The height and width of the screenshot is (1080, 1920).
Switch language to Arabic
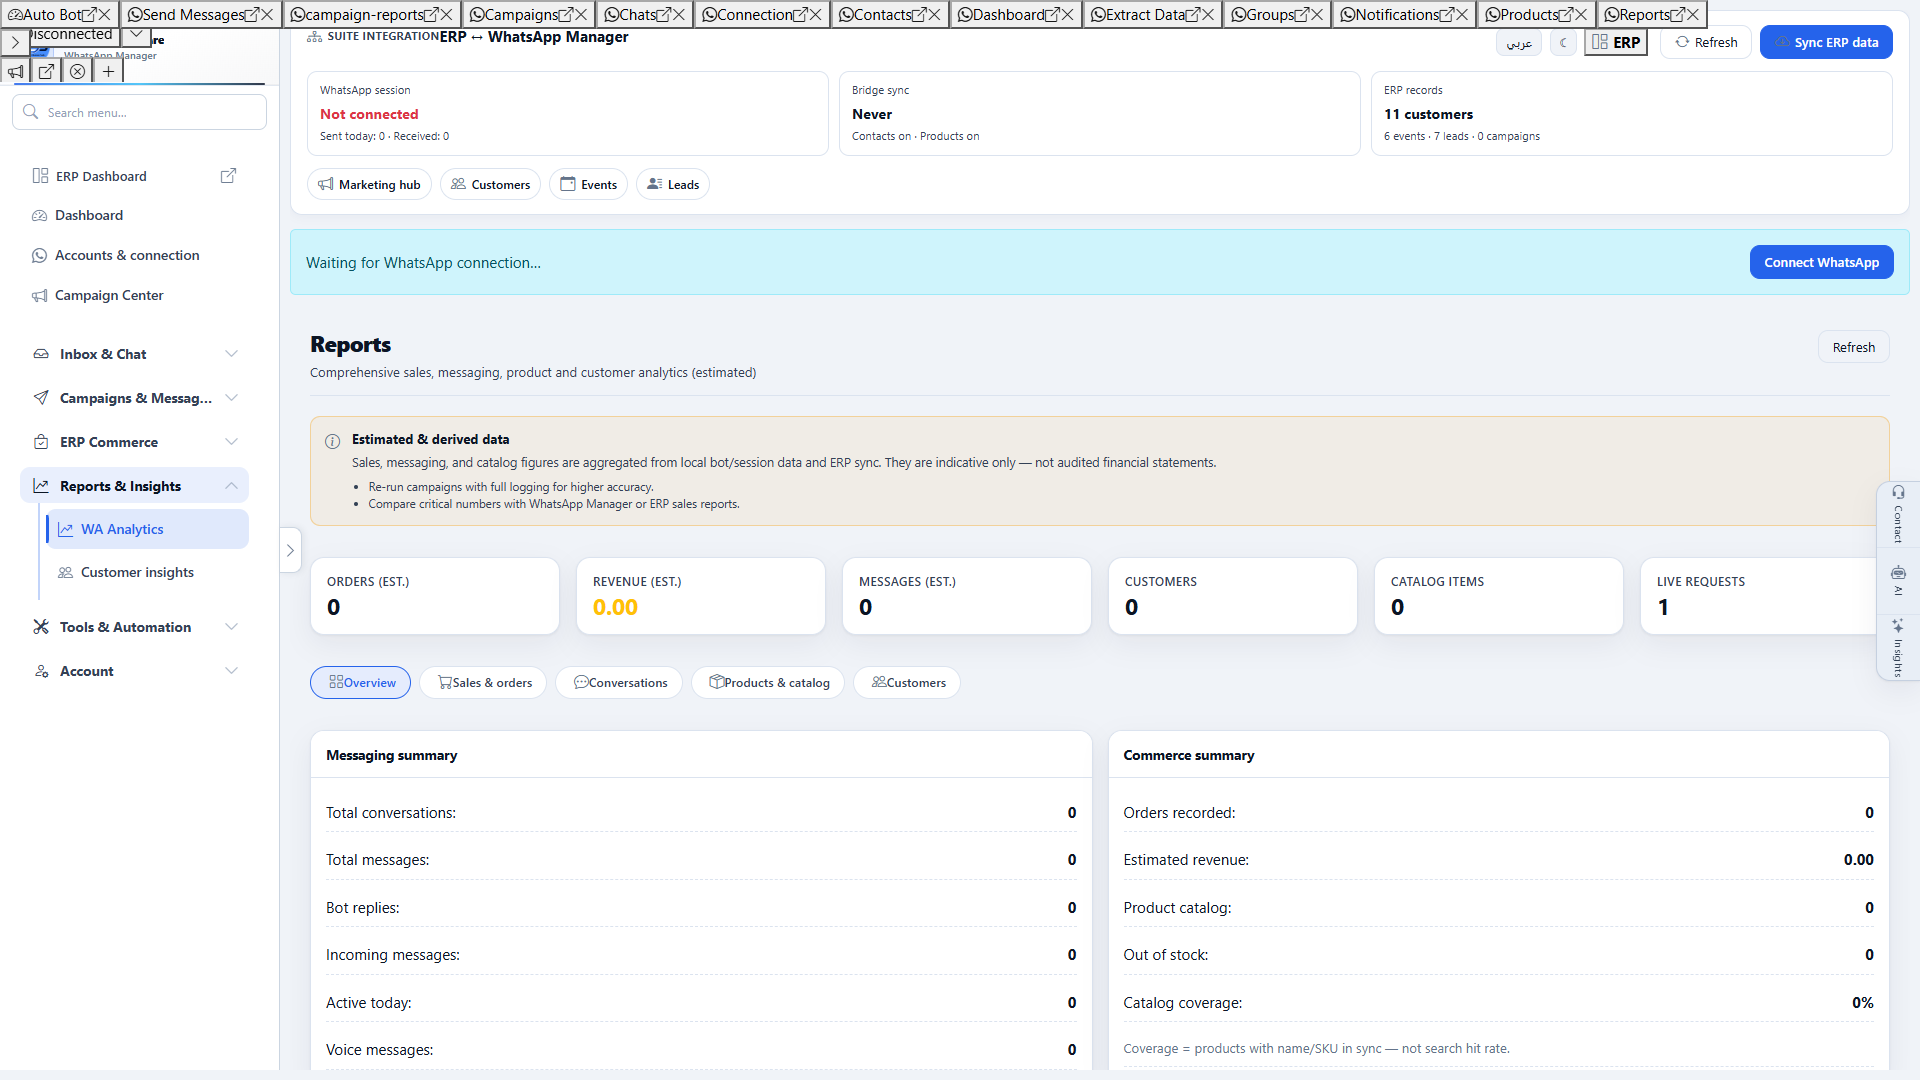point(1519,42)
